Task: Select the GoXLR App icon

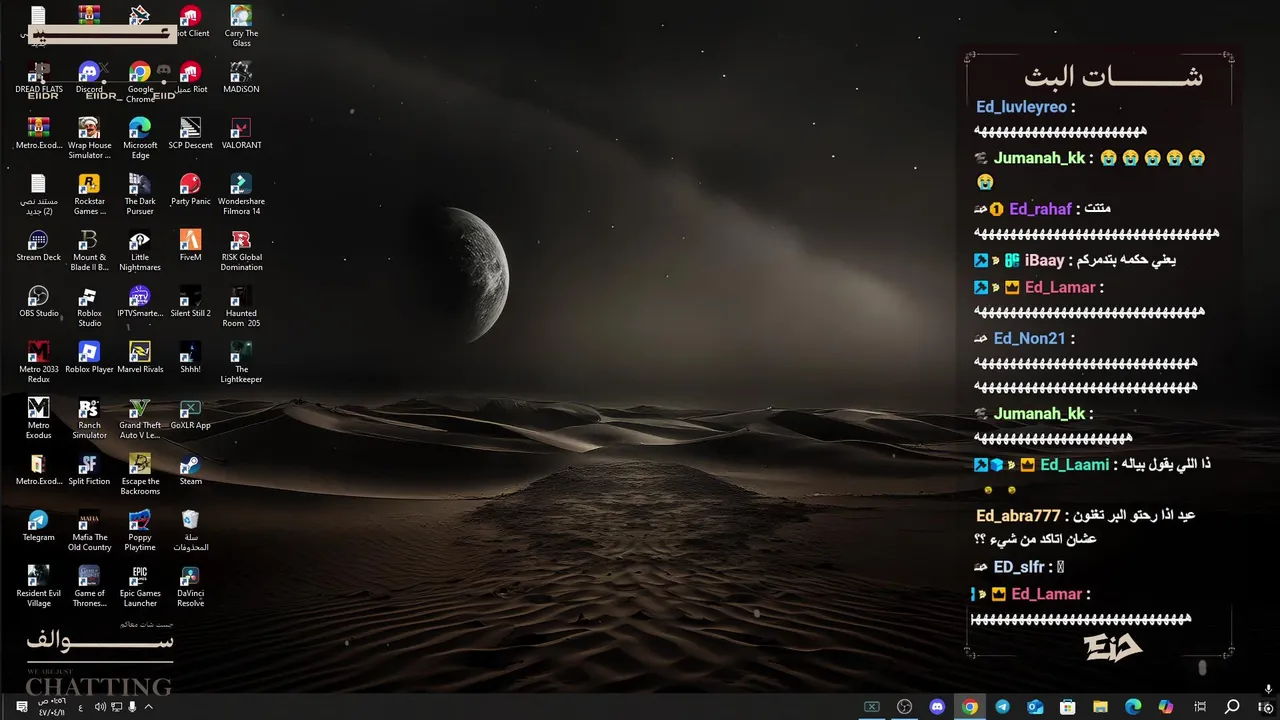Action: click(x=190, y=414)
